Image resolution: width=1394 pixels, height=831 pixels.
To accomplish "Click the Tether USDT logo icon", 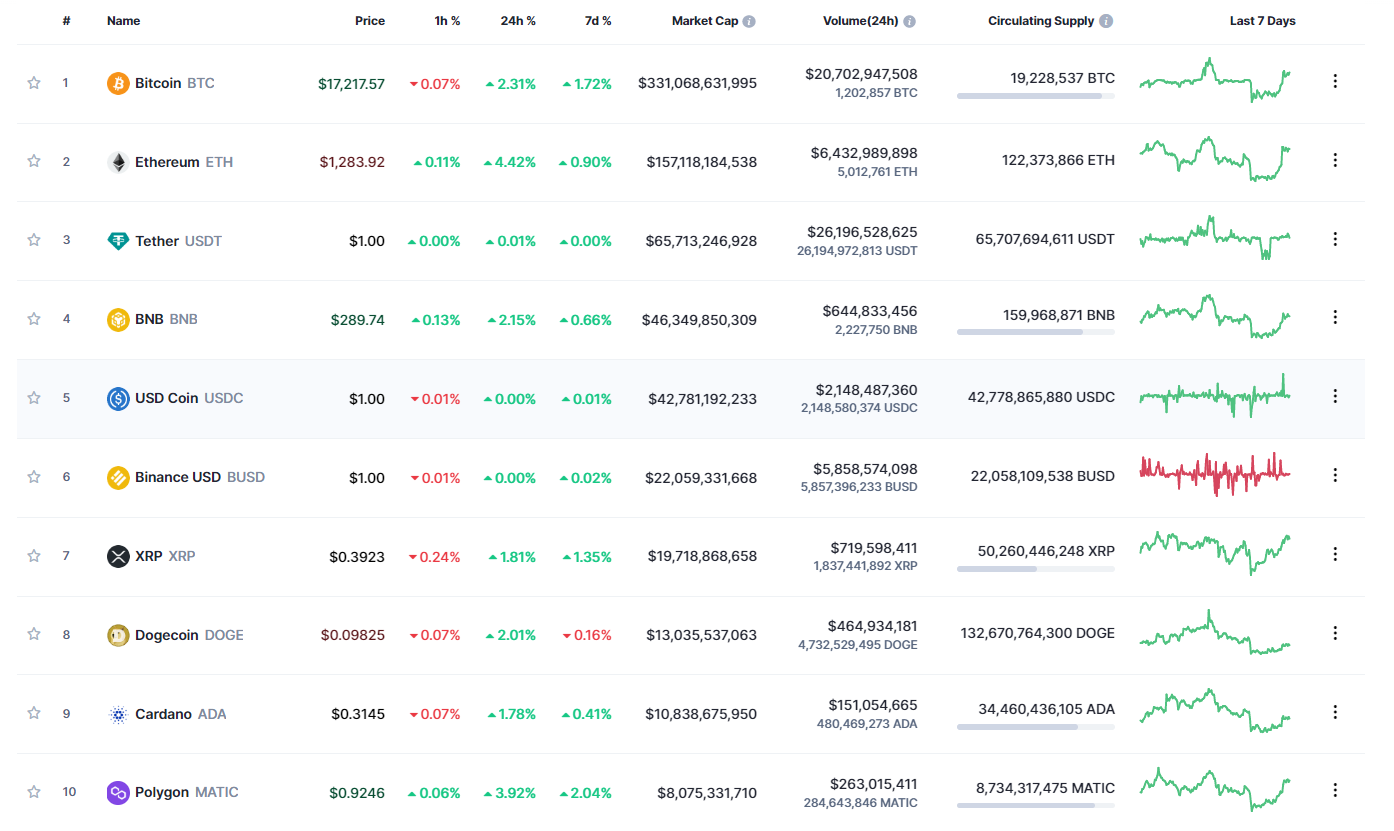I will point(118,241).
